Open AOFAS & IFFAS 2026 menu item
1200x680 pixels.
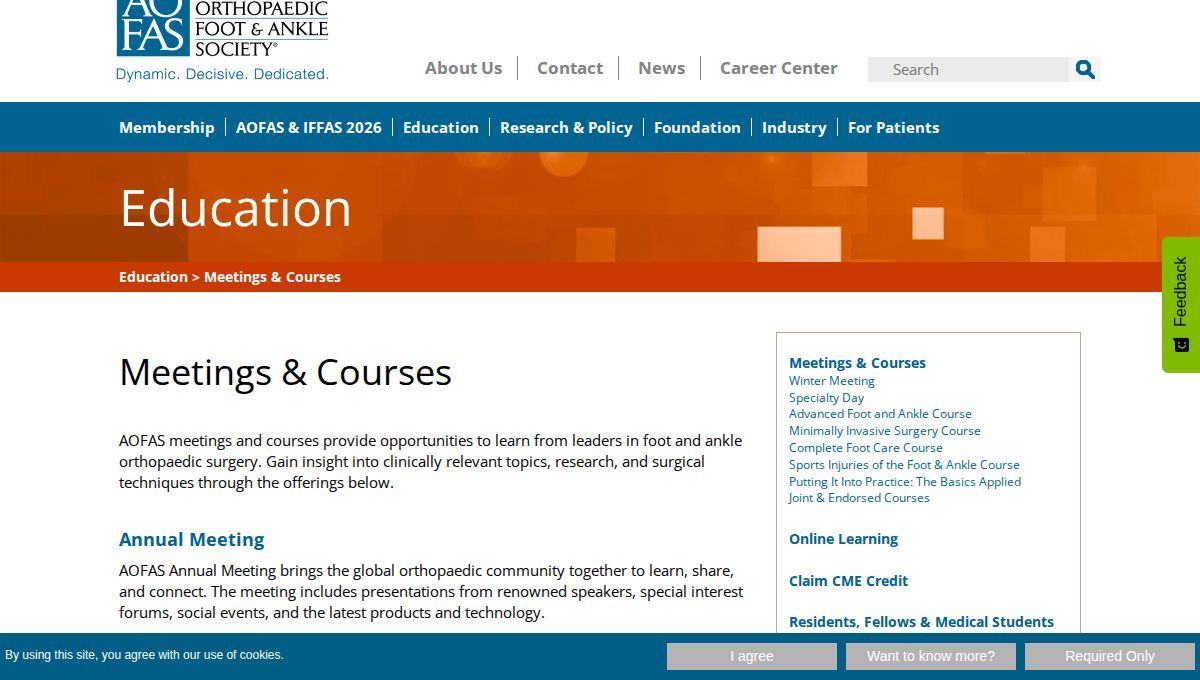[x=308, y=127]
